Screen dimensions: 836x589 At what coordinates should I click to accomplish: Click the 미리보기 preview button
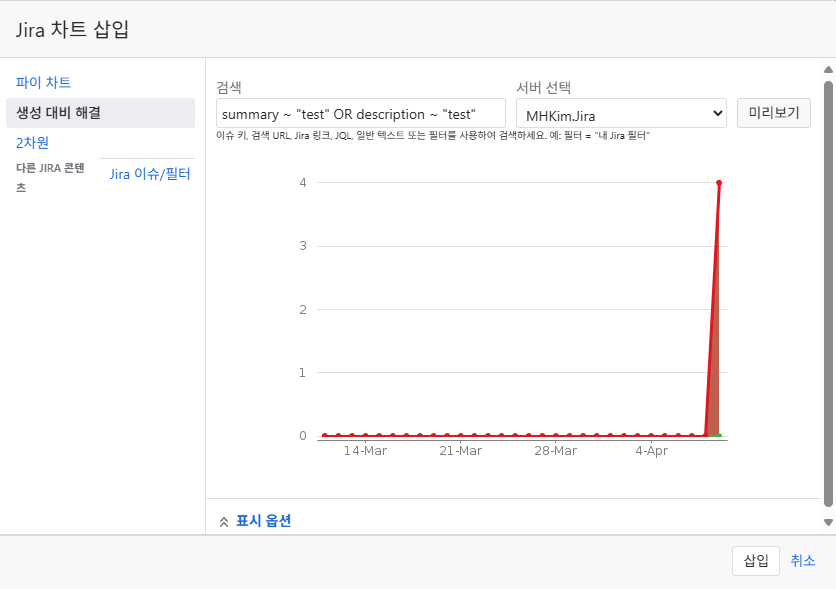pos(774,113)
